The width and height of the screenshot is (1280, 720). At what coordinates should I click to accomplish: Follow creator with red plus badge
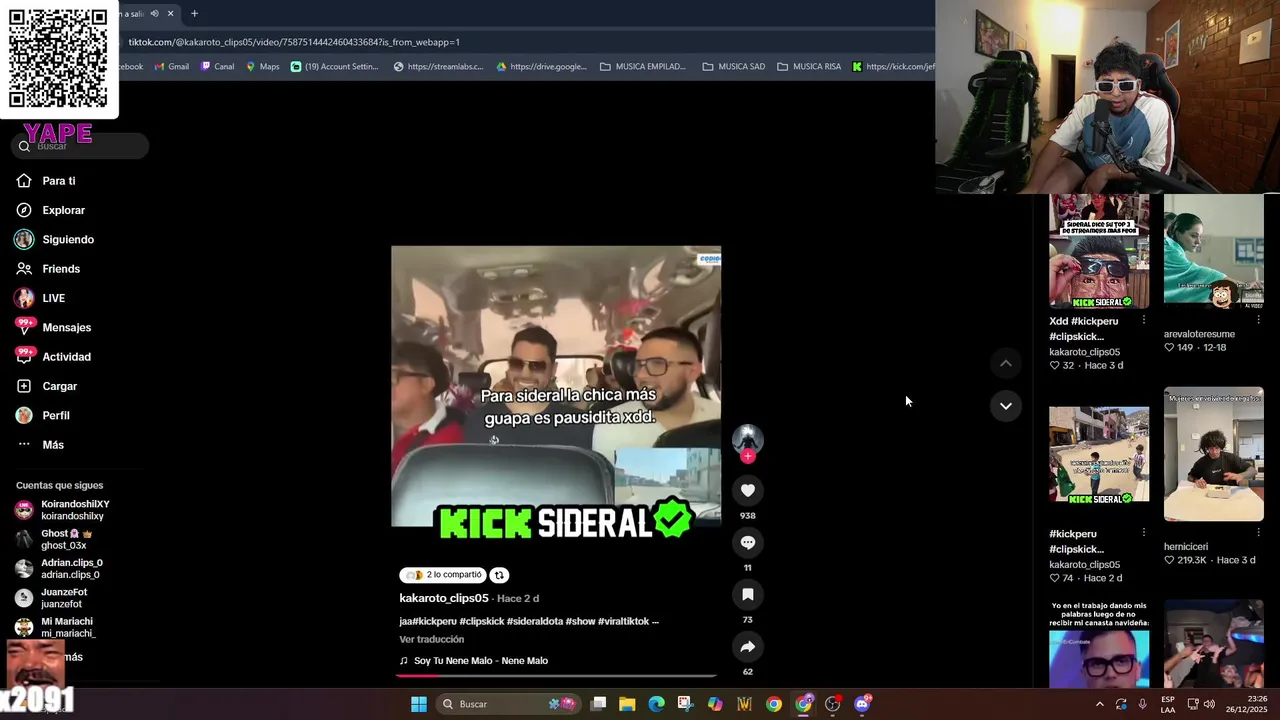point(748,456)
